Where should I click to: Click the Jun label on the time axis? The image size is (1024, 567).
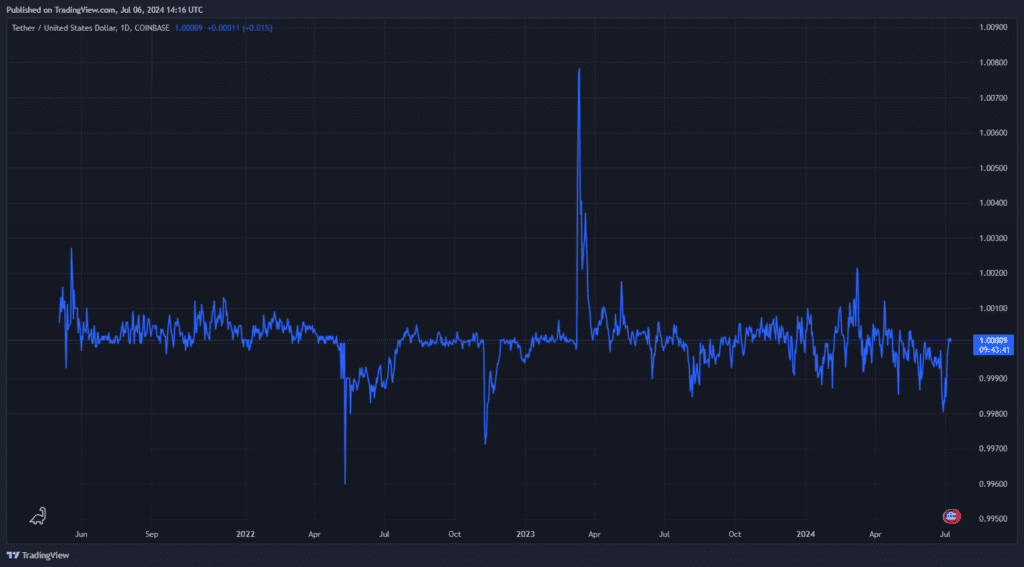(x=81, y=535)
